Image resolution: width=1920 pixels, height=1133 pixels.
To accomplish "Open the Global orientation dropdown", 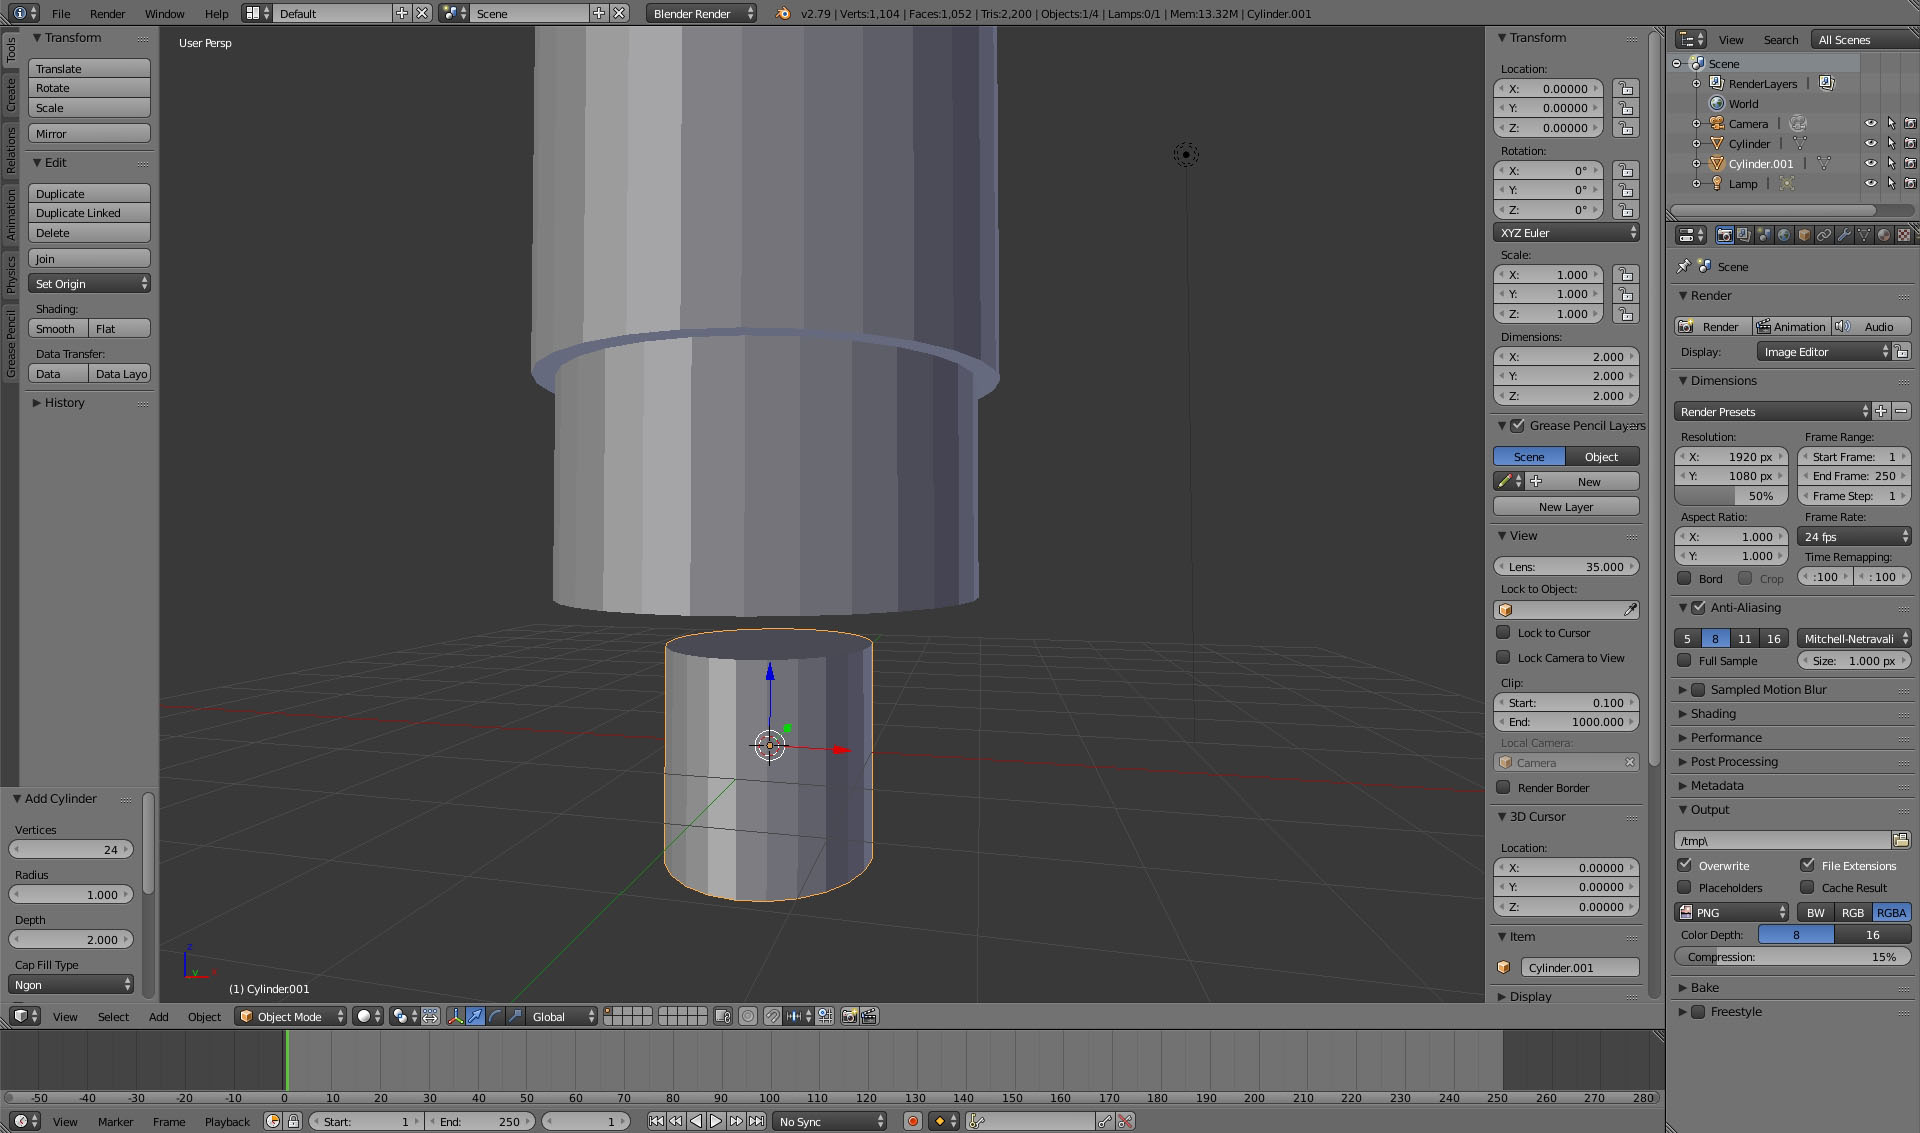I will [562, 1016].
